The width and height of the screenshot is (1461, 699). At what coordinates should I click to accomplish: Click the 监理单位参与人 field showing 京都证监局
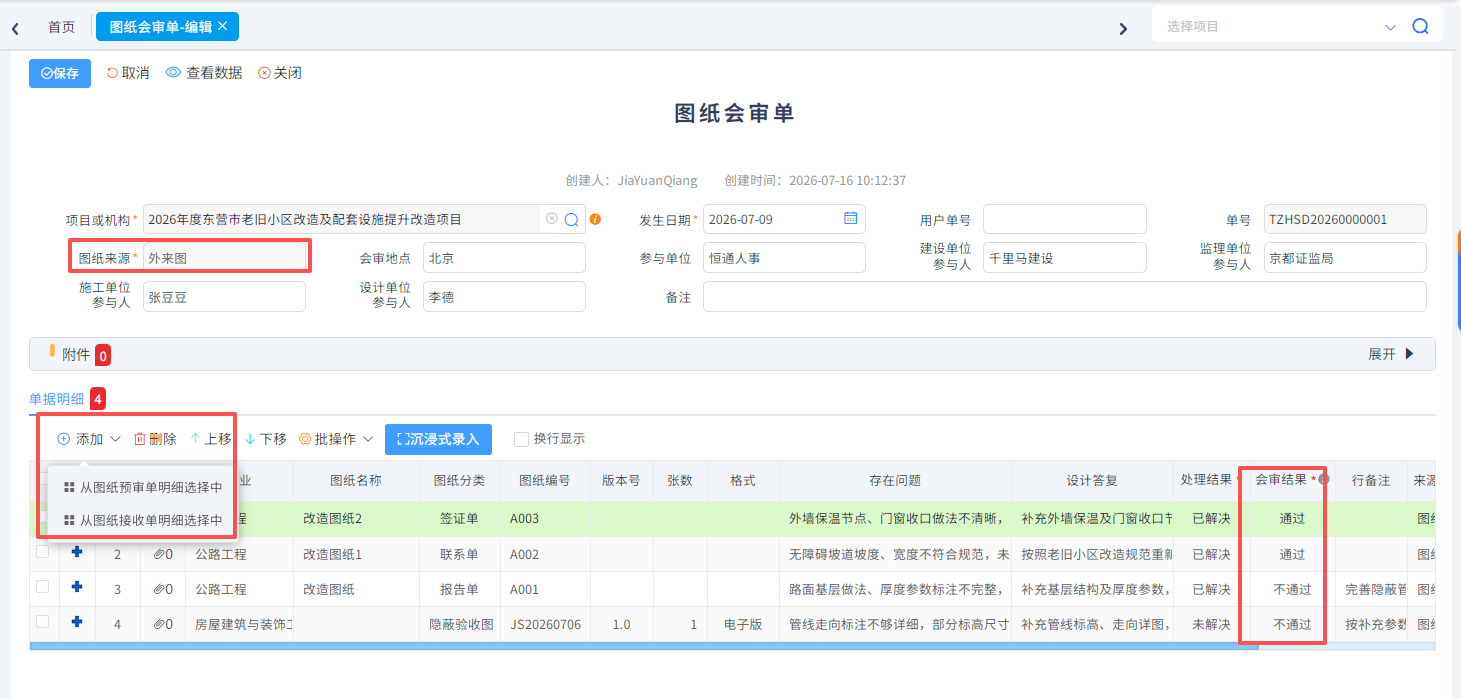[1345, 257]
